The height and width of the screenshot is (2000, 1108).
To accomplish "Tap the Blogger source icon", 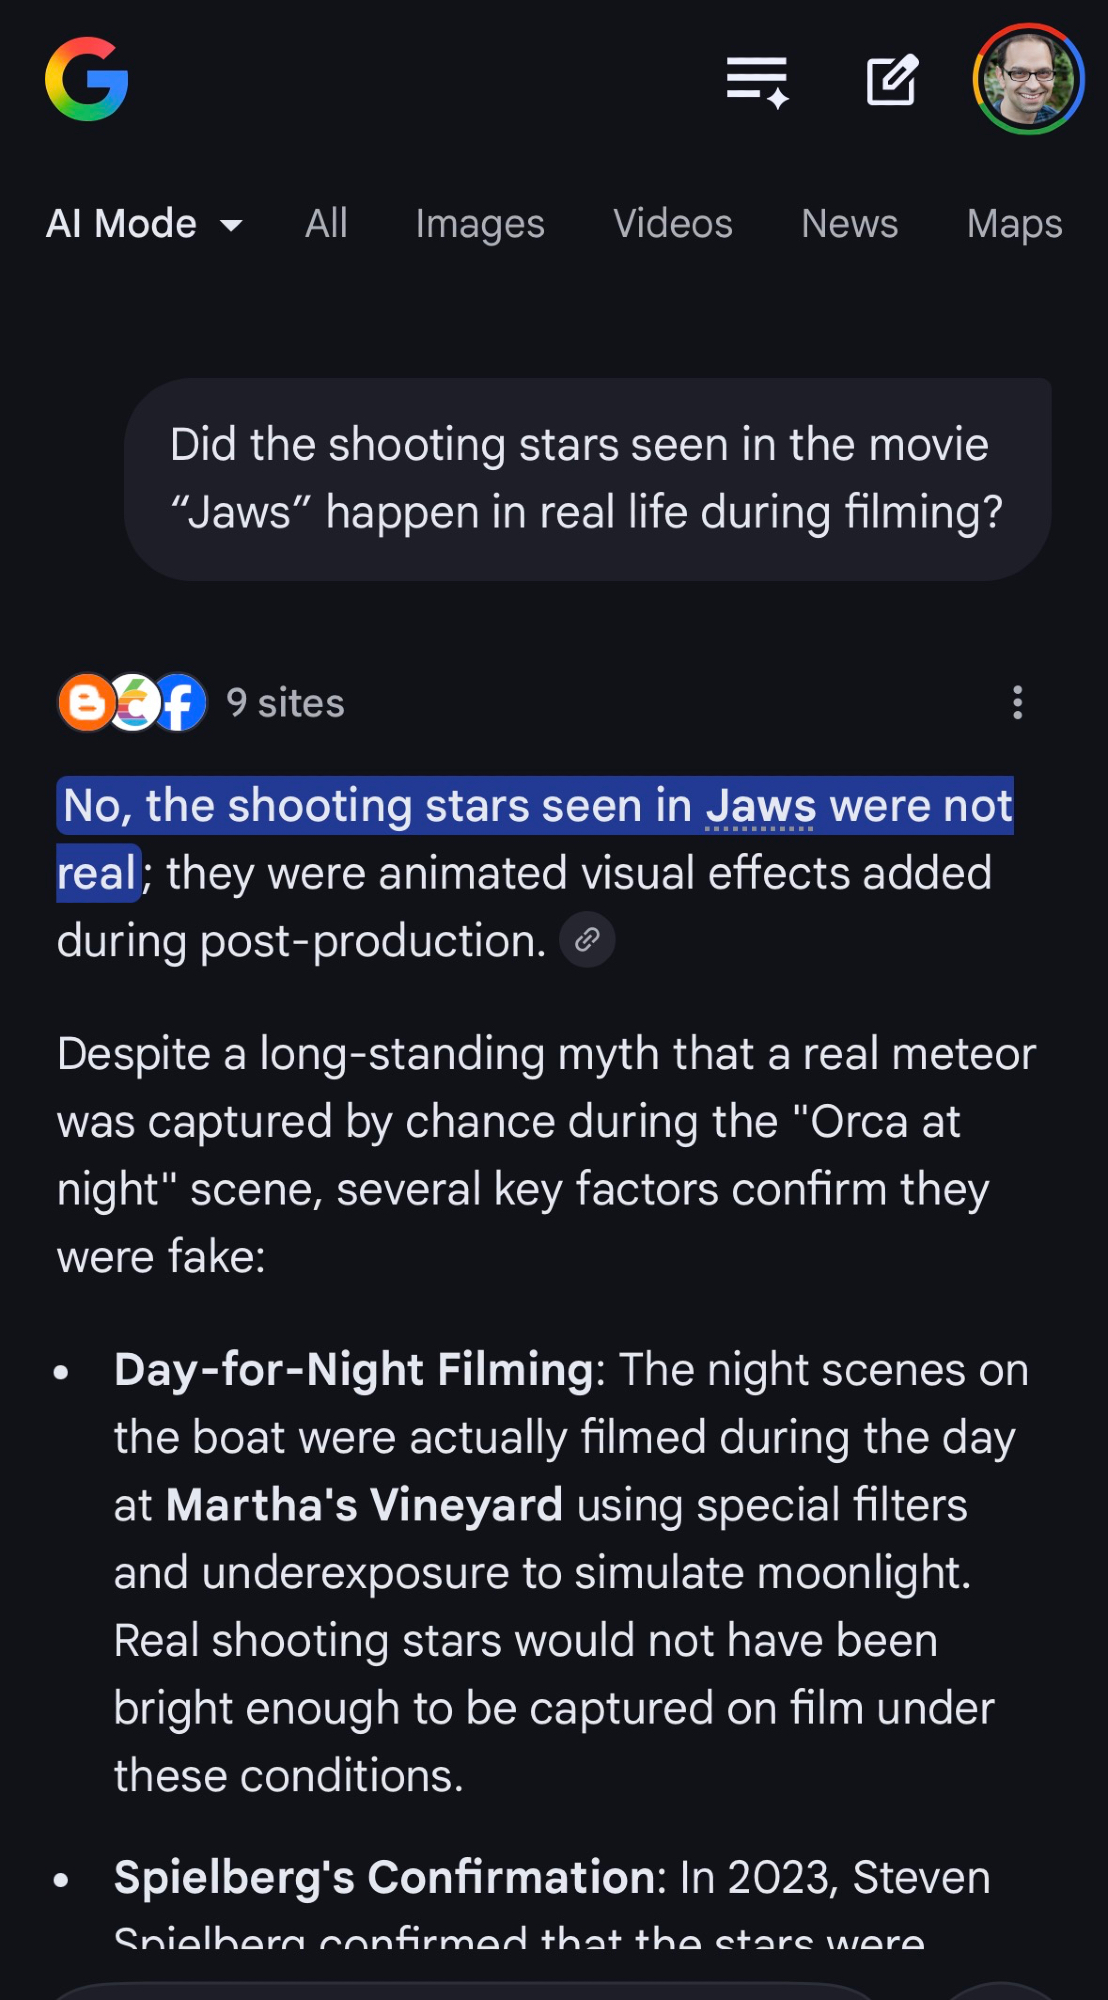I will click(x=86, y=702).
